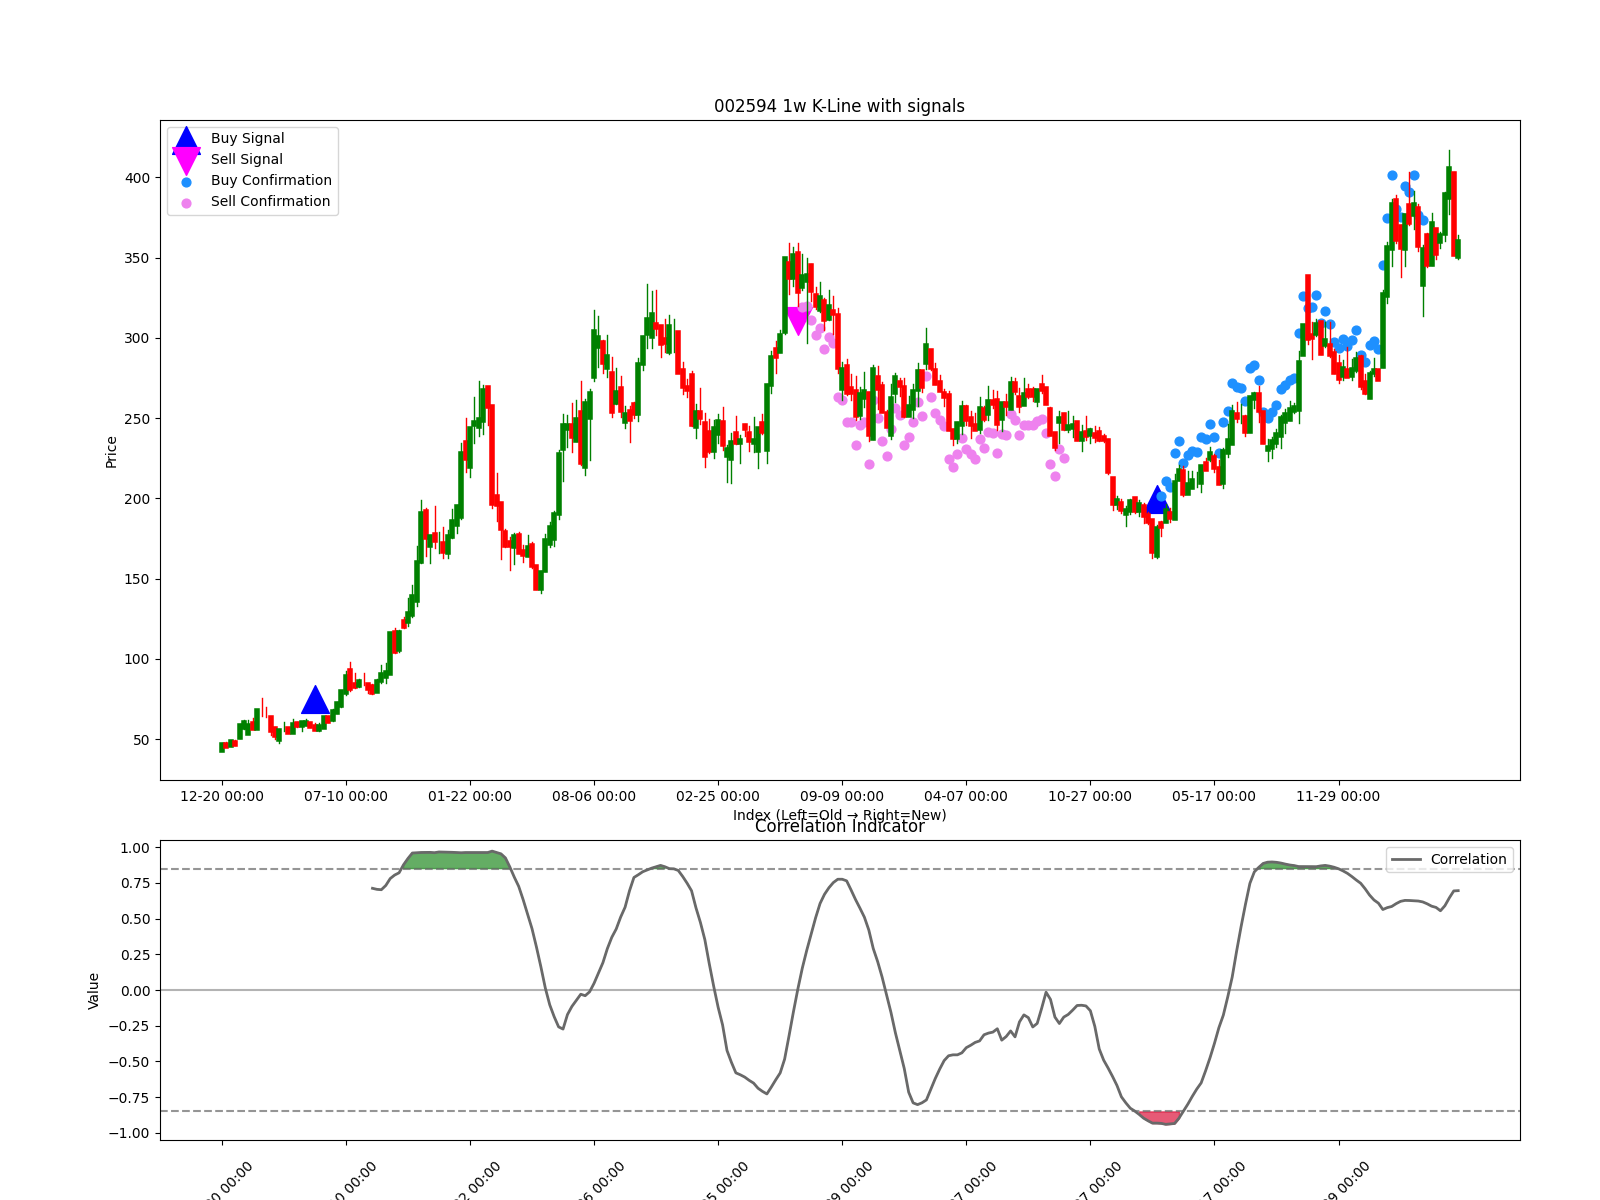Image resolution: width=1600 pixels, height=1200 pixels.
Task: Click the '09-09 00:00' x-axis label
Action: point(842,796)
